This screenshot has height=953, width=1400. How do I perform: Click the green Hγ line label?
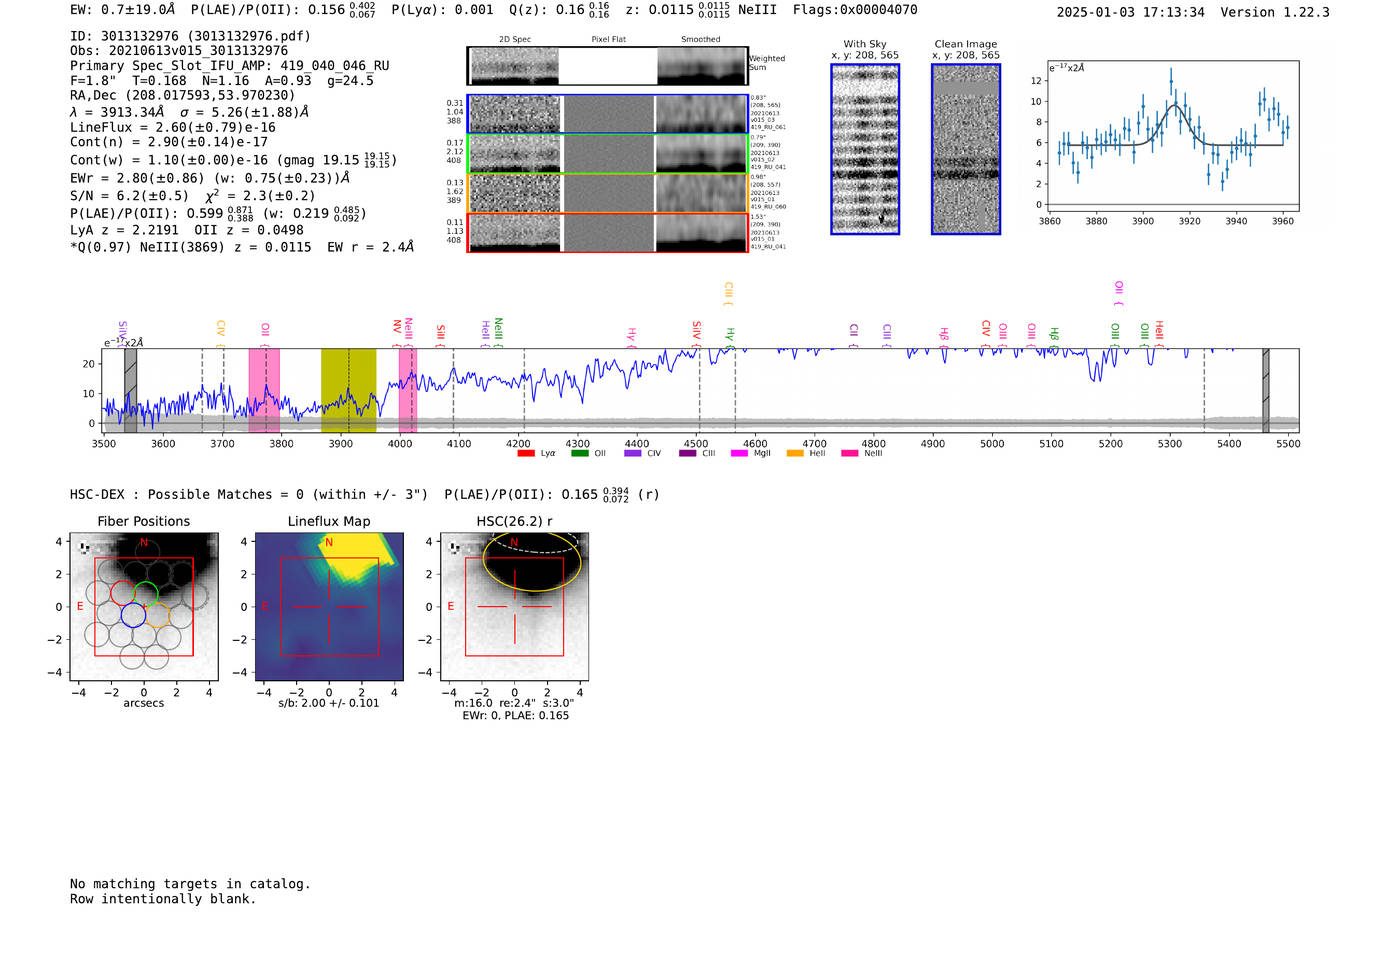pyautogui.click(x=730, y=335)
